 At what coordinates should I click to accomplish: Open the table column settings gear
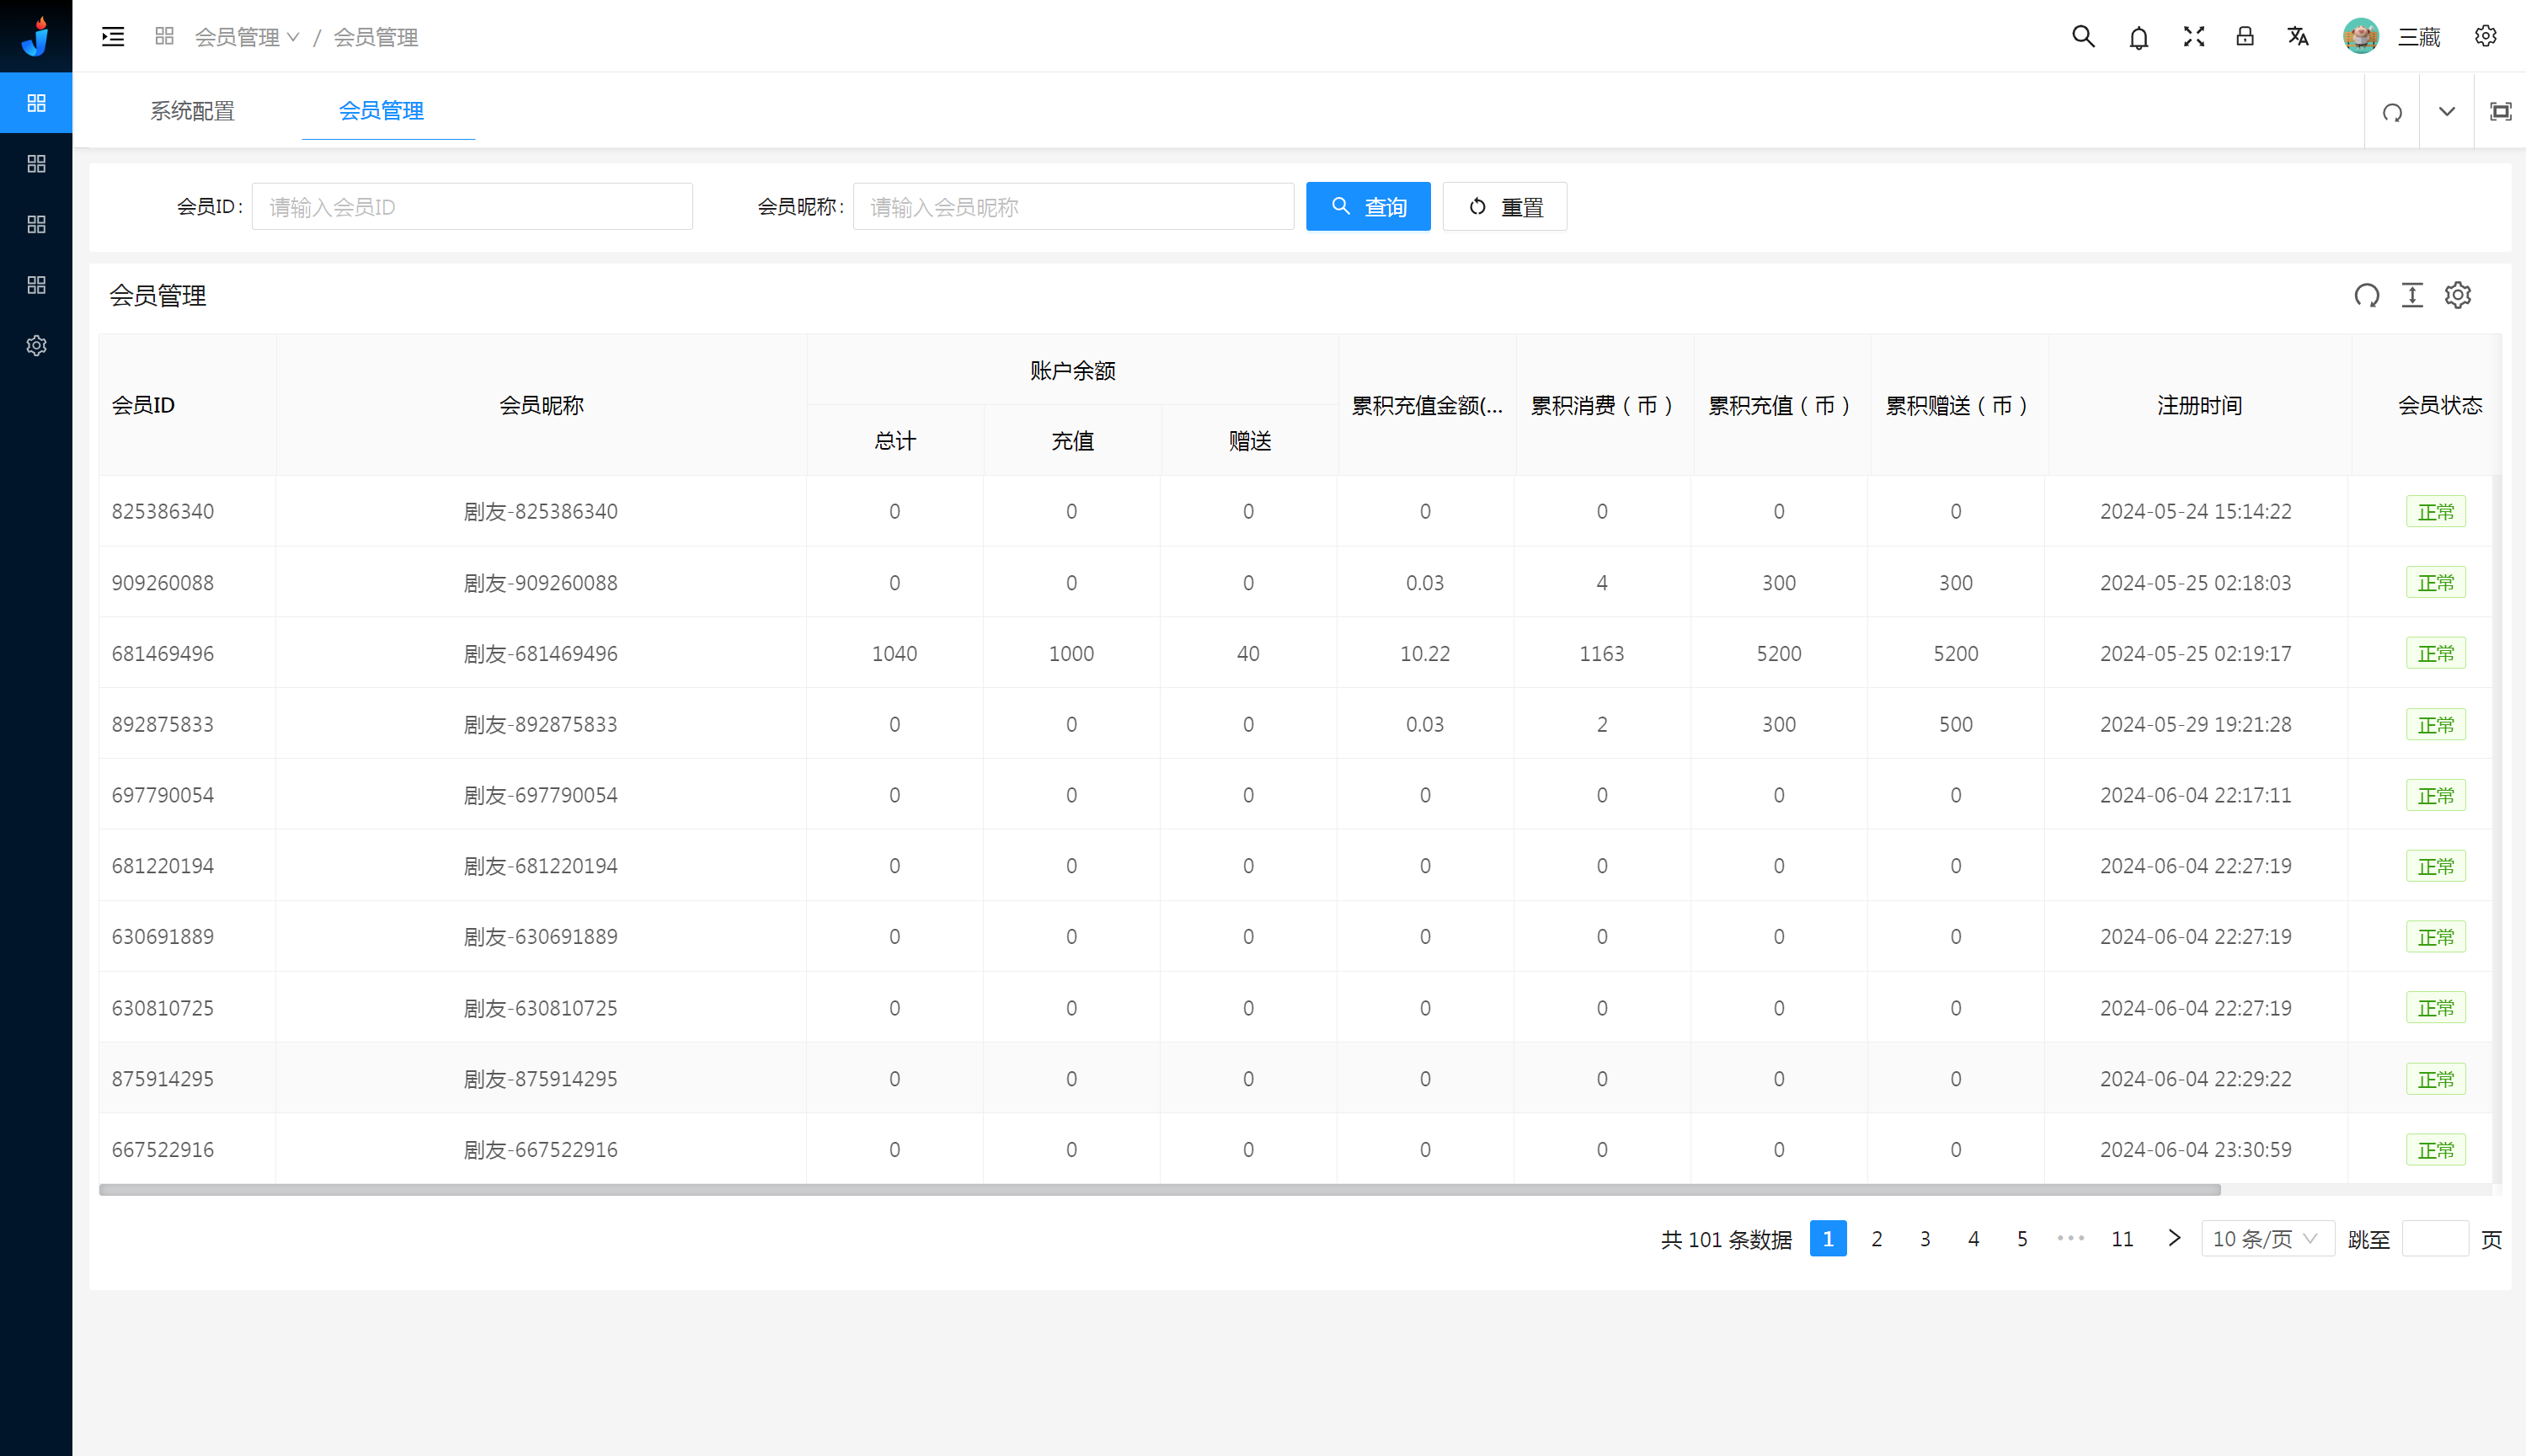click(2458, 296)
